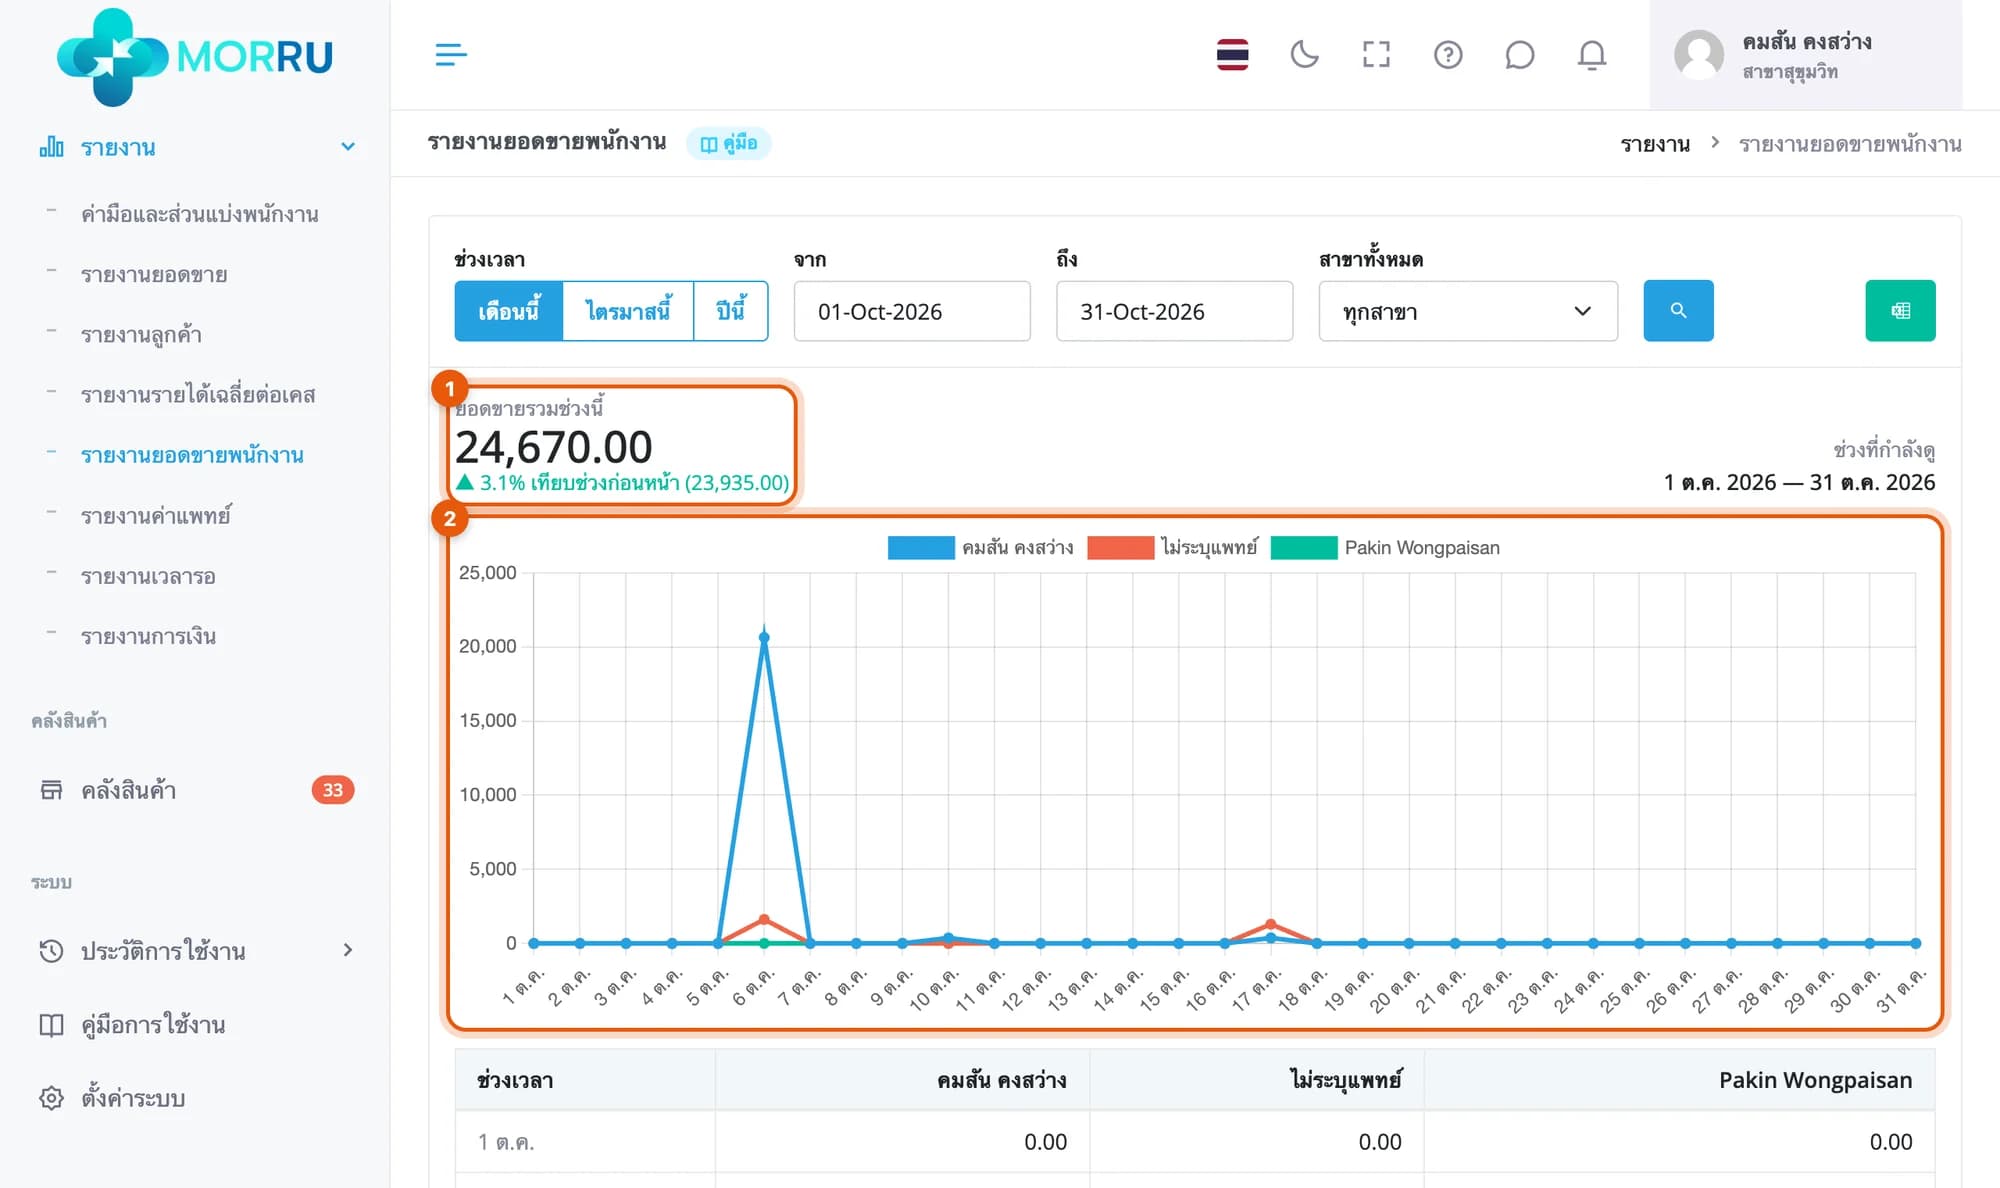
Task: Select the ปีนี้ period tab
Action: 731,311
